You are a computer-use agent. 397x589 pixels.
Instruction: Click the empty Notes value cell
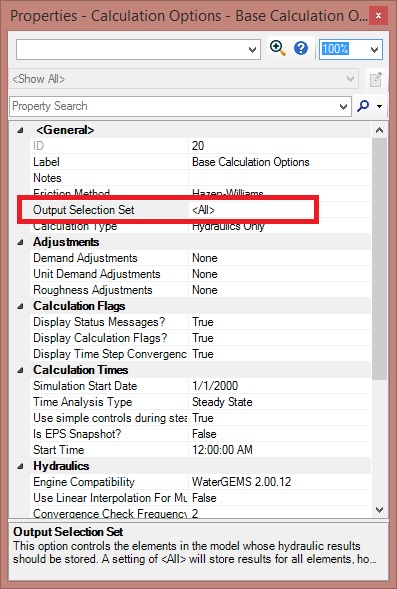point(279,178)
